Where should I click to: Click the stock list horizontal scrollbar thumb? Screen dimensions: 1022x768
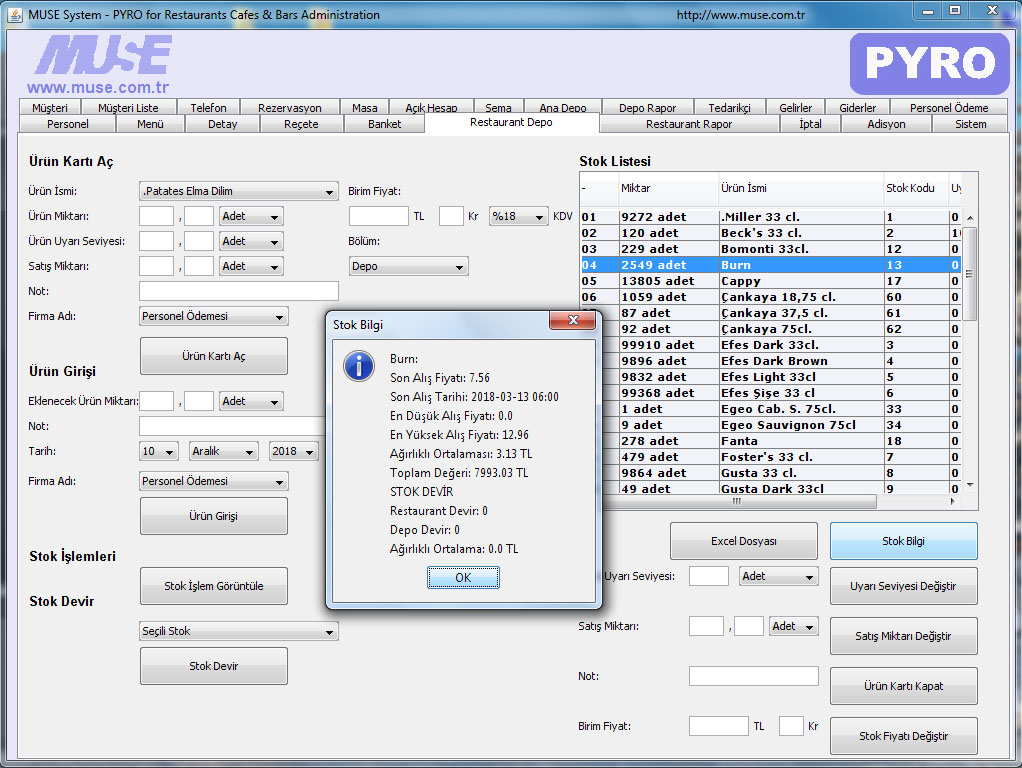pos(737,501)
